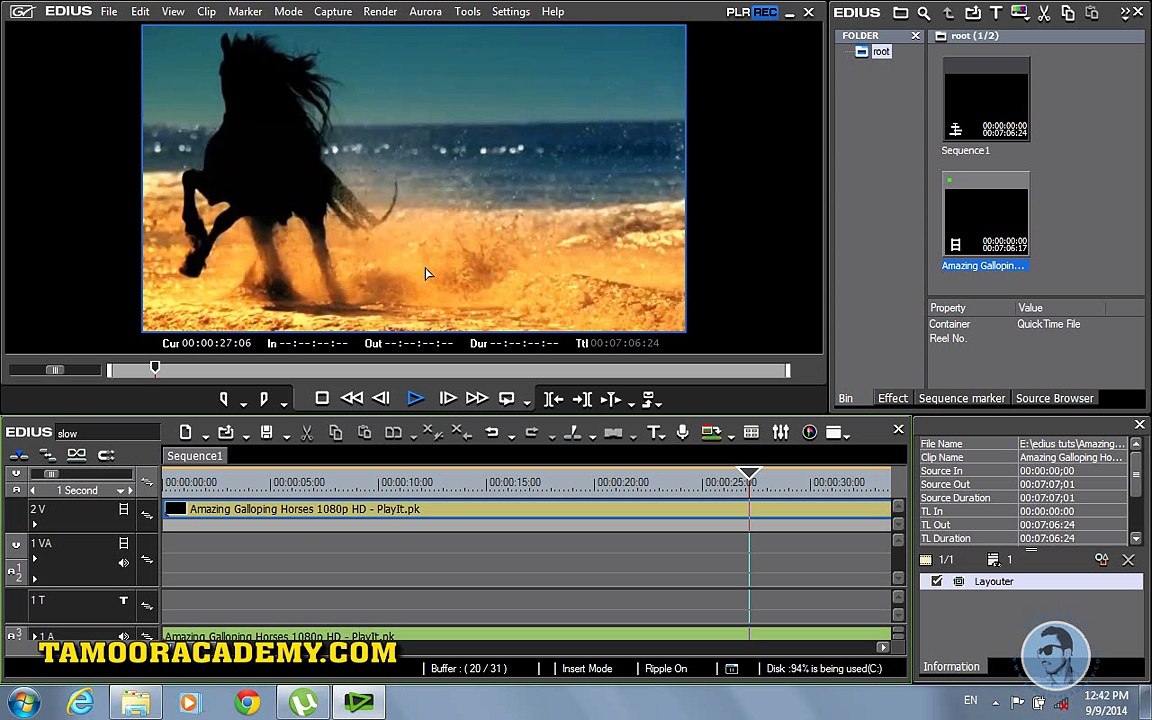Click the Copy icon in the timeline toolbar
This screenshot has height=720, width=1152.
tap(336, 433)
